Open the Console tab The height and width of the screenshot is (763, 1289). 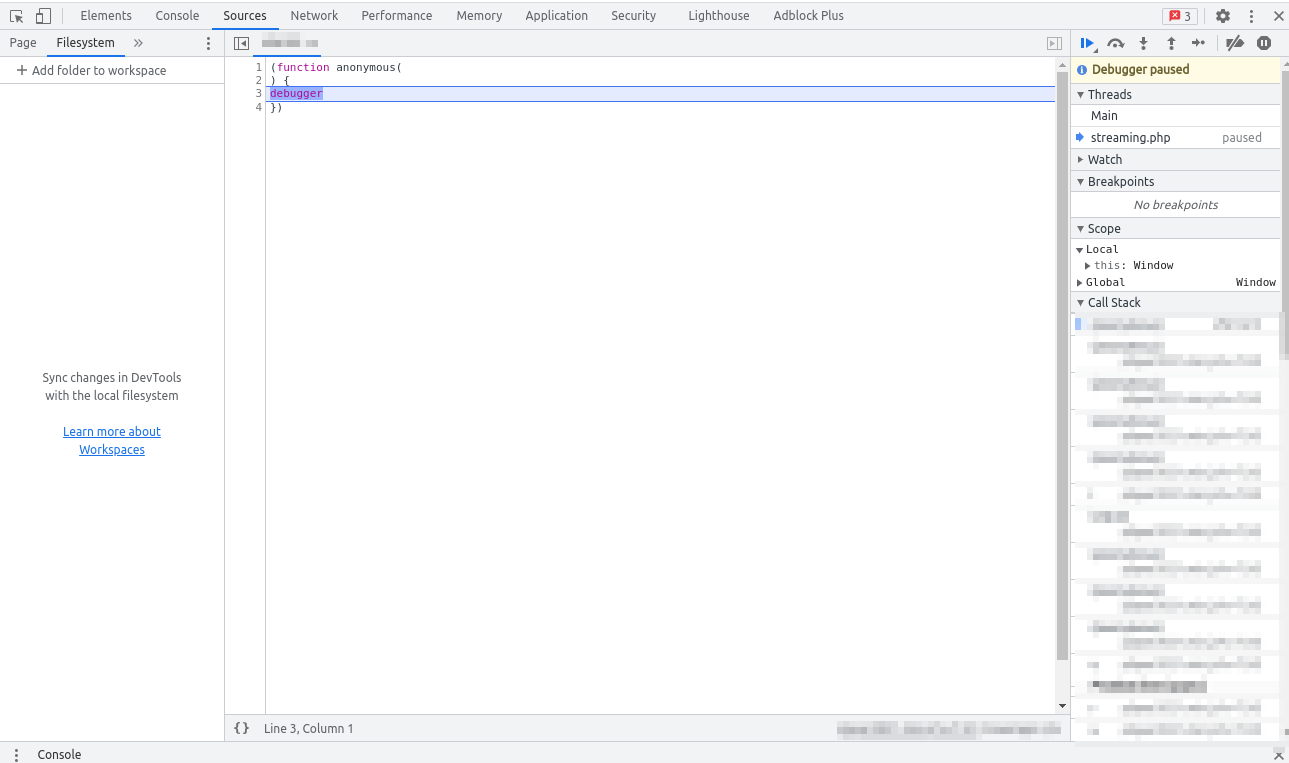[x=177, y=16]
